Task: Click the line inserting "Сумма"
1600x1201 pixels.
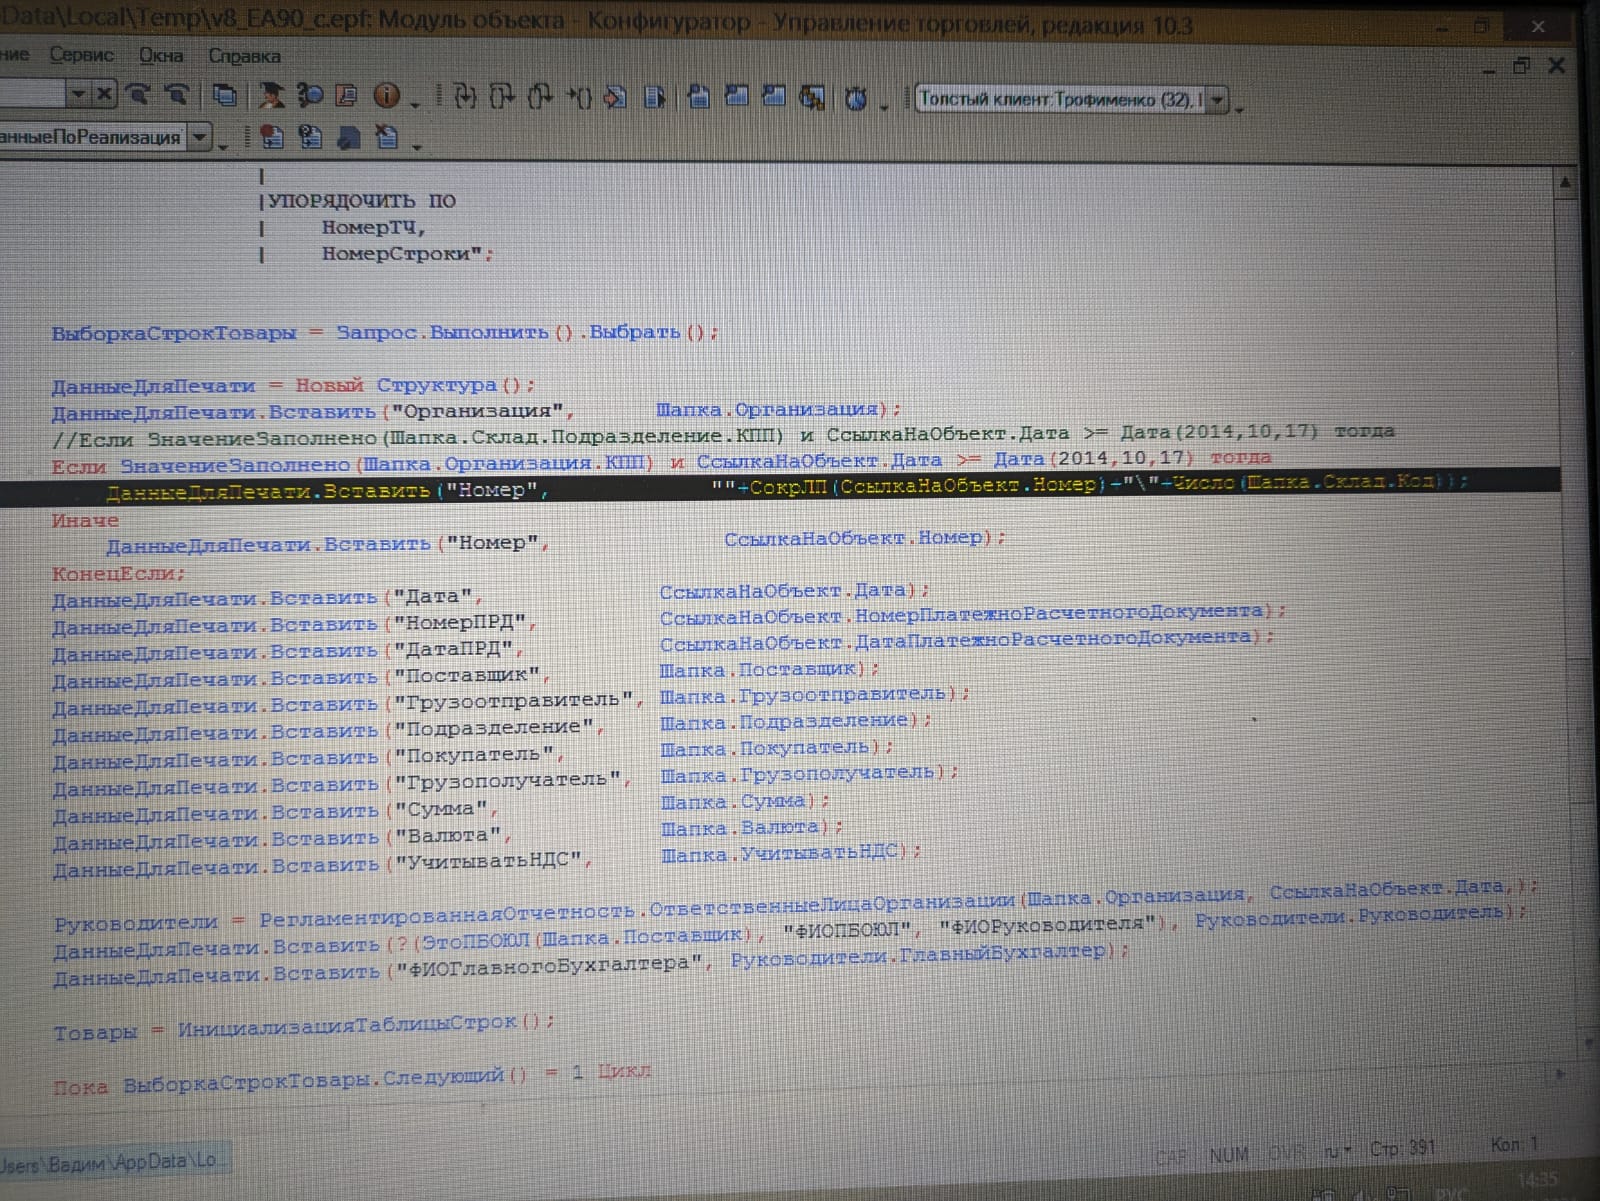Action: point(440,808)
